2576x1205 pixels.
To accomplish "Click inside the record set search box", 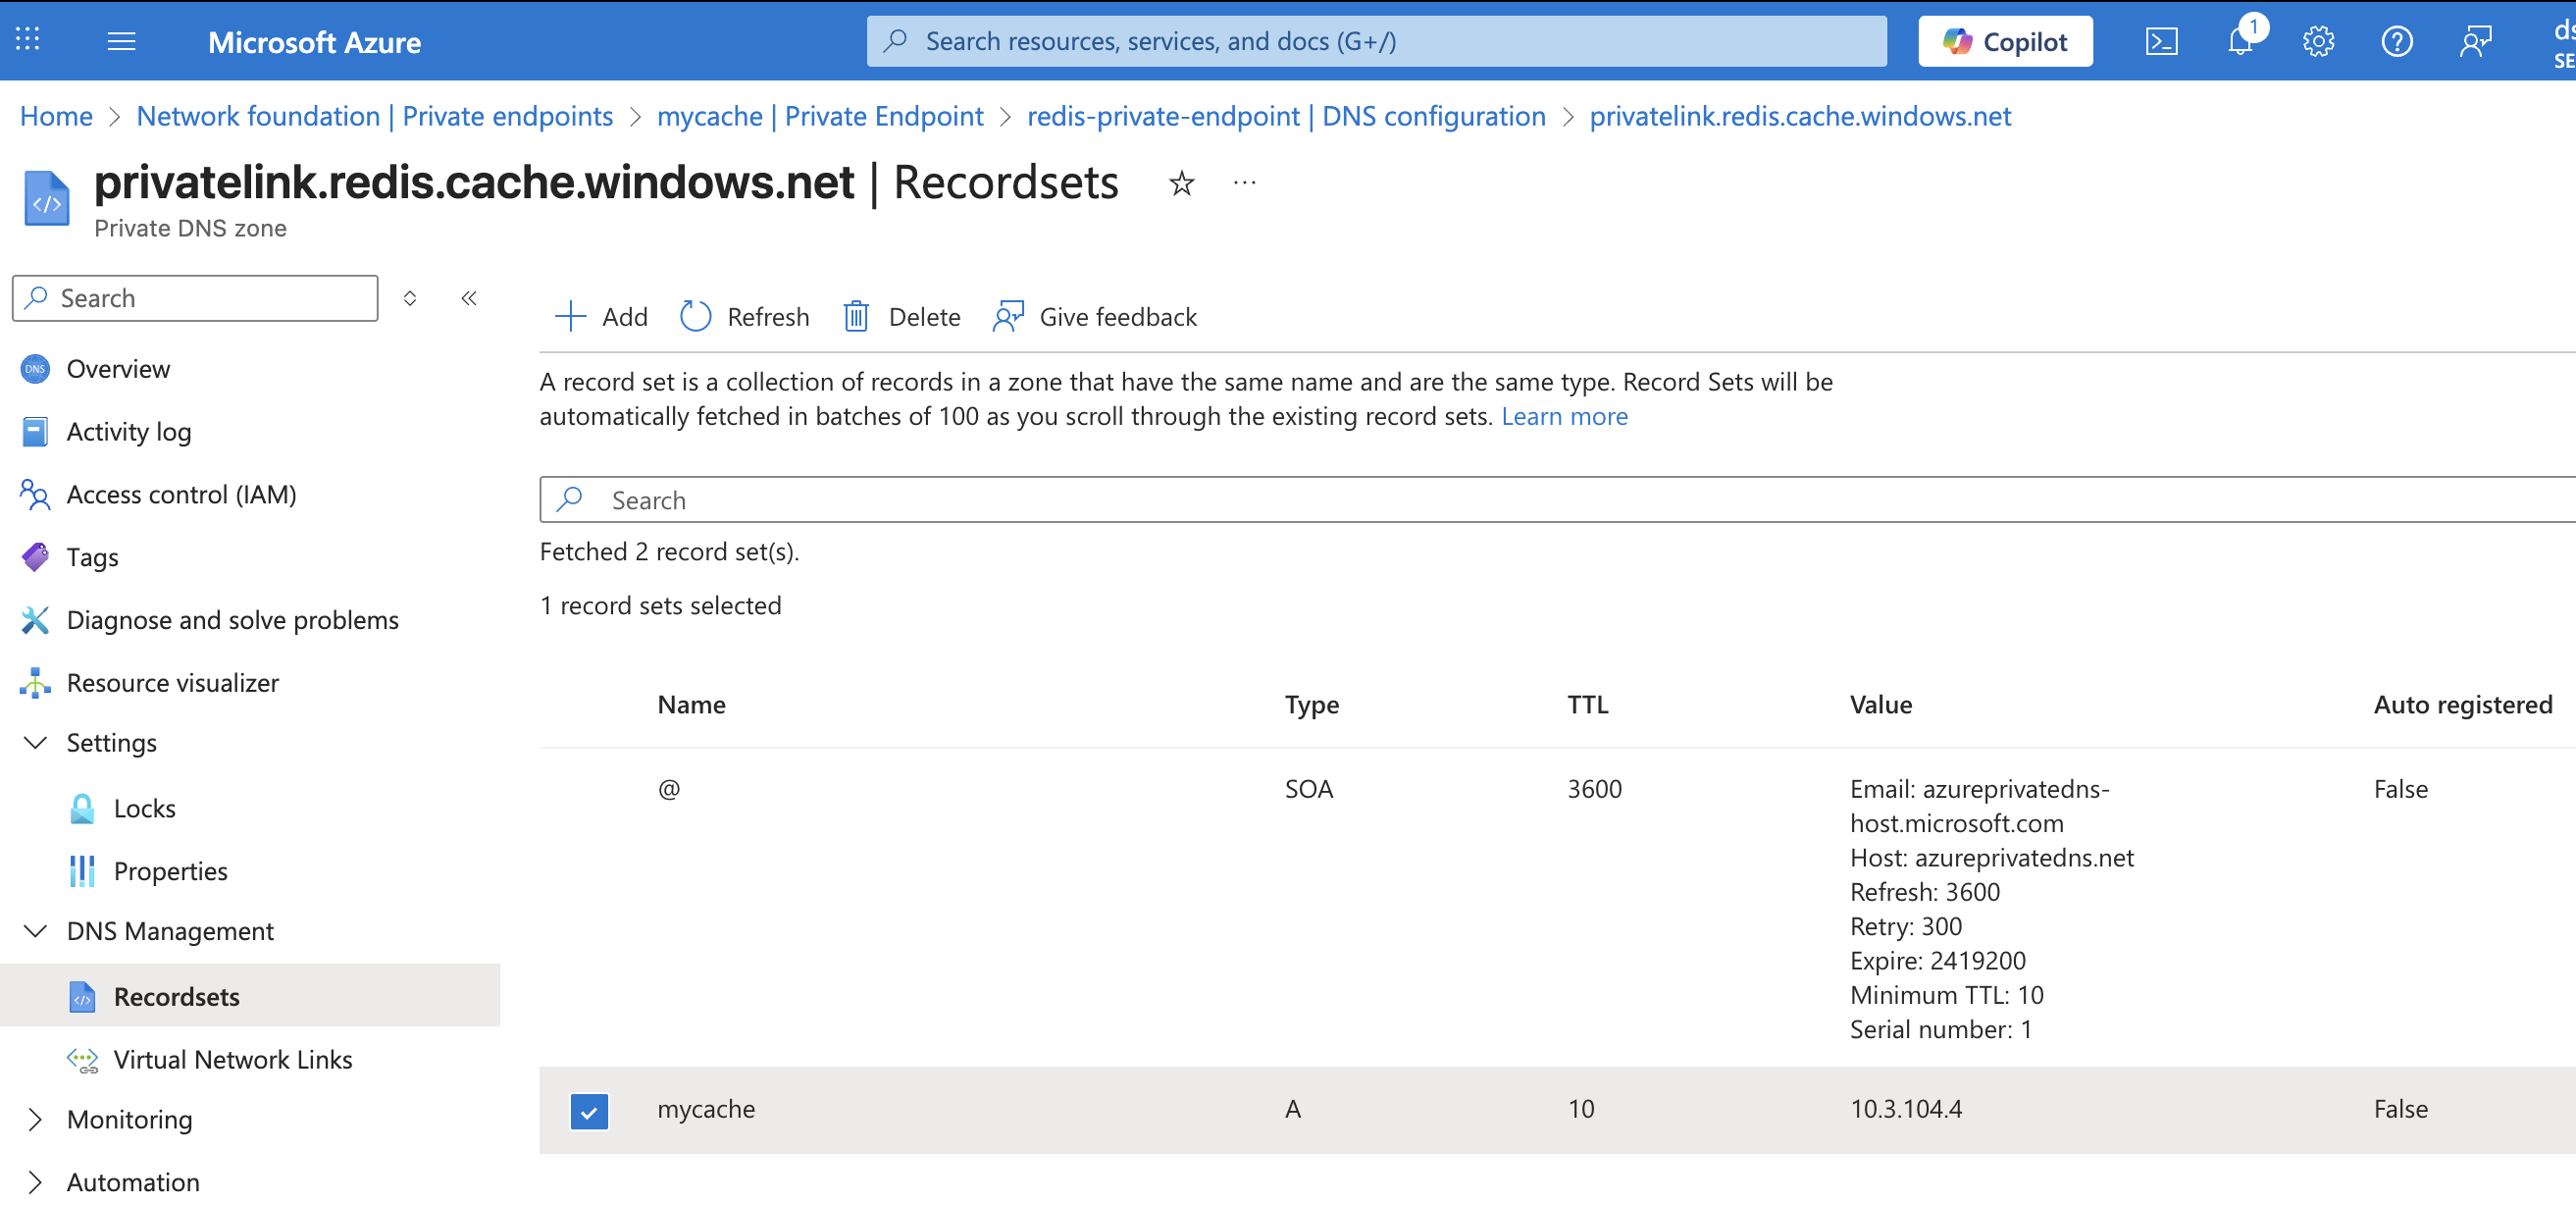I will point(1000,499).
